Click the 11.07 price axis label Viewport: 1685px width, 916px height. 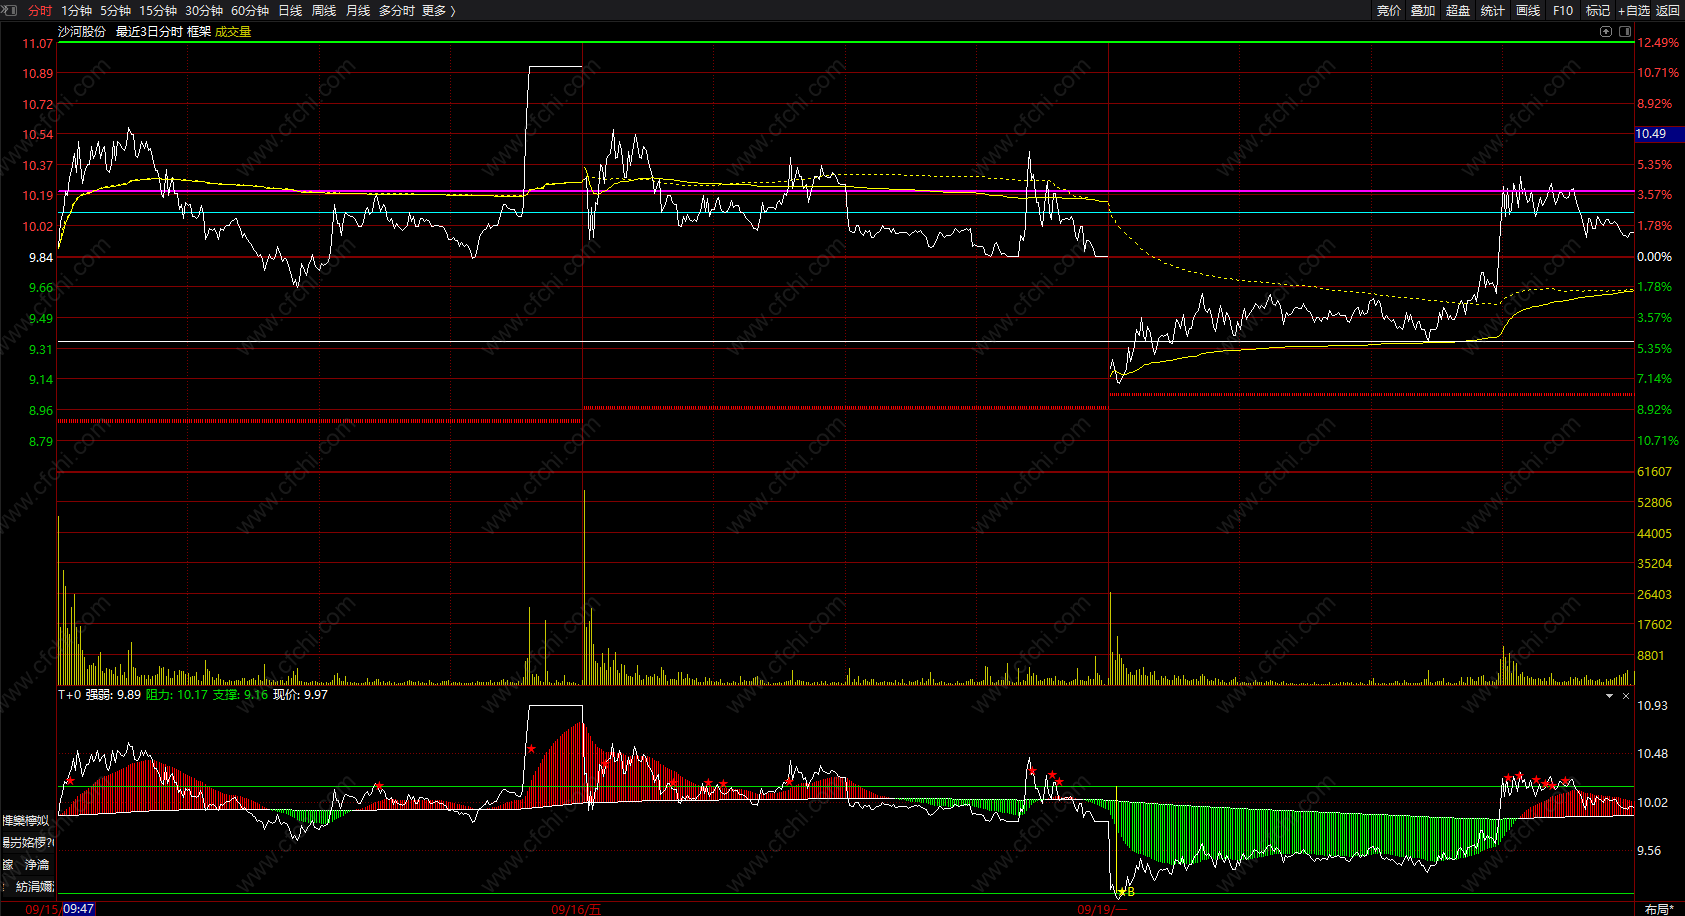(x=38, y=44)
